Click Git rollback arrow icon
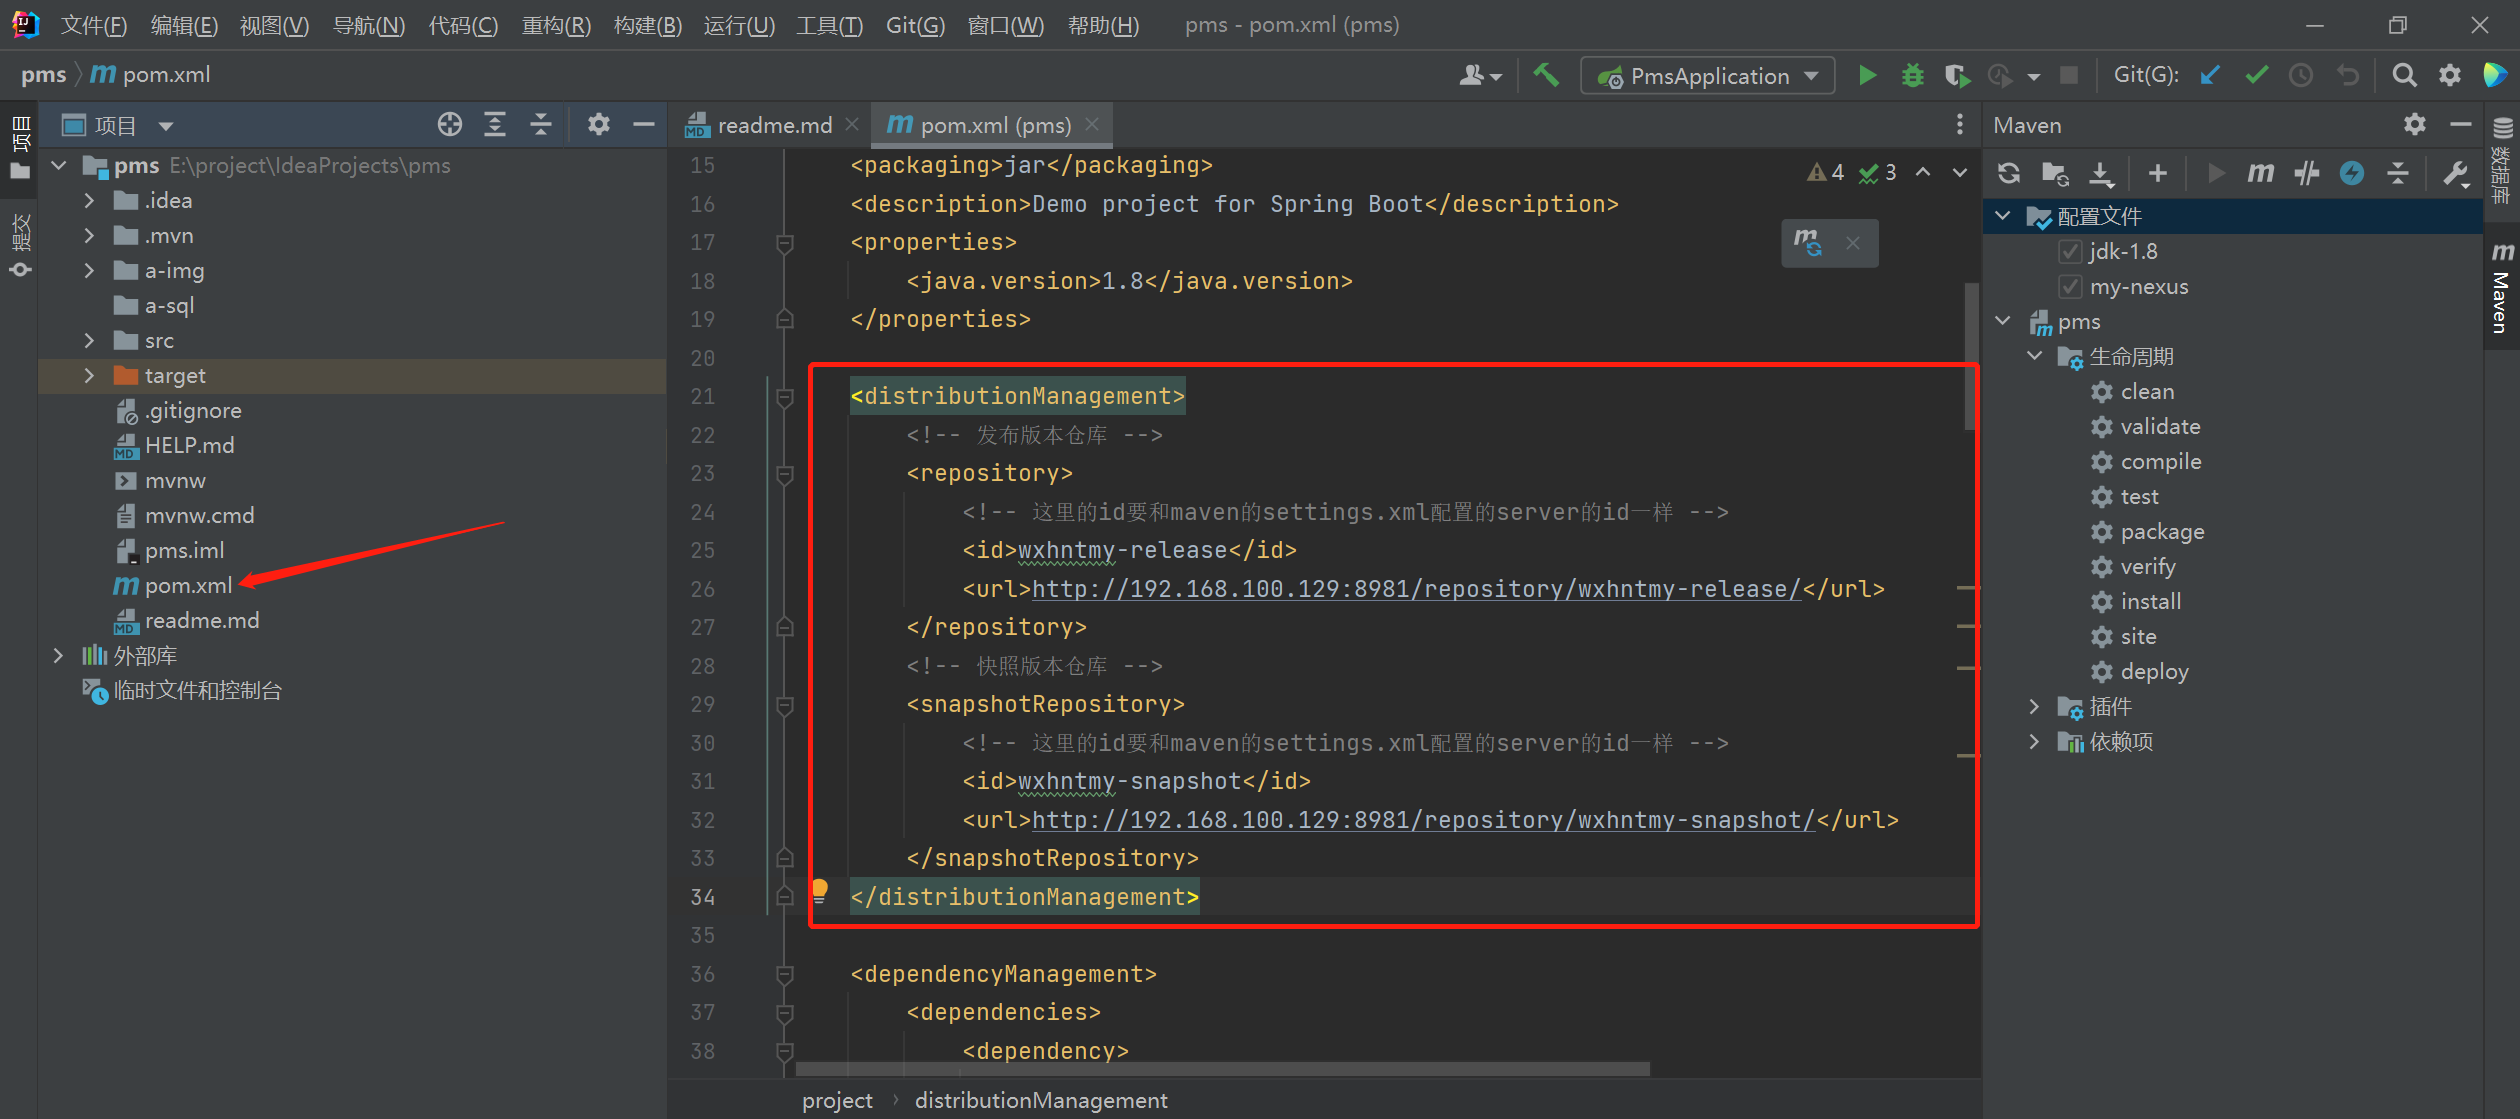The image size is (2520, 1119). pos(2347,76)
